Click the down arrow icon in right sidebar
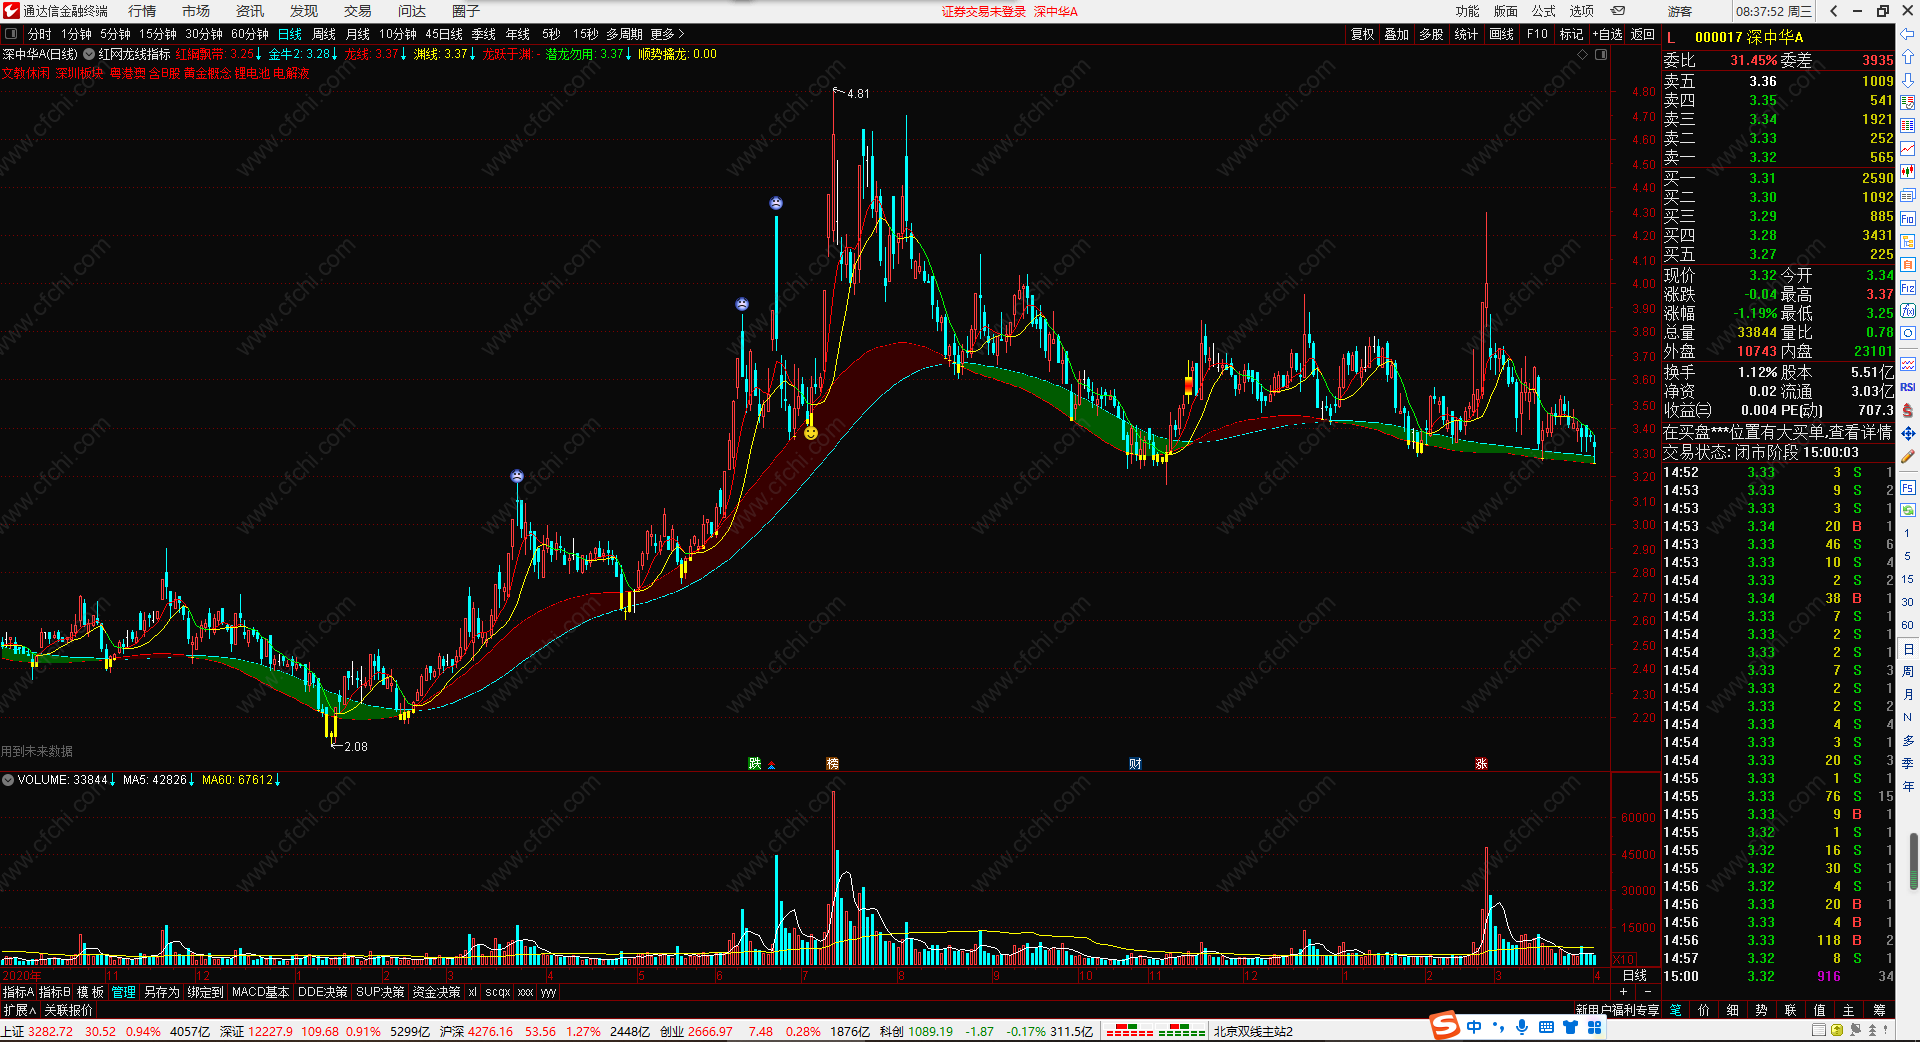This screenshot has height=1042, width=1920. (x=1907, y=79)
